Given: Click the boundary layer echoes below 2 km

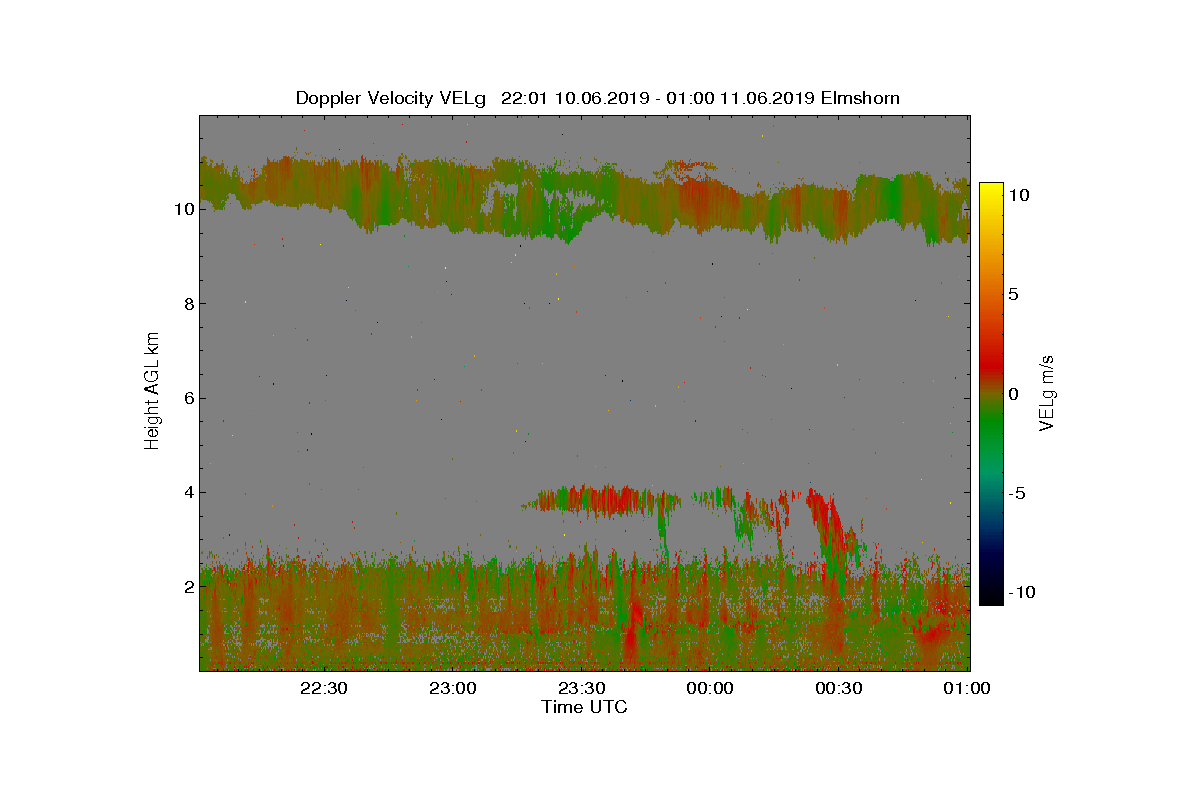Looking at the screenshot, I should [x=585, y=615].
